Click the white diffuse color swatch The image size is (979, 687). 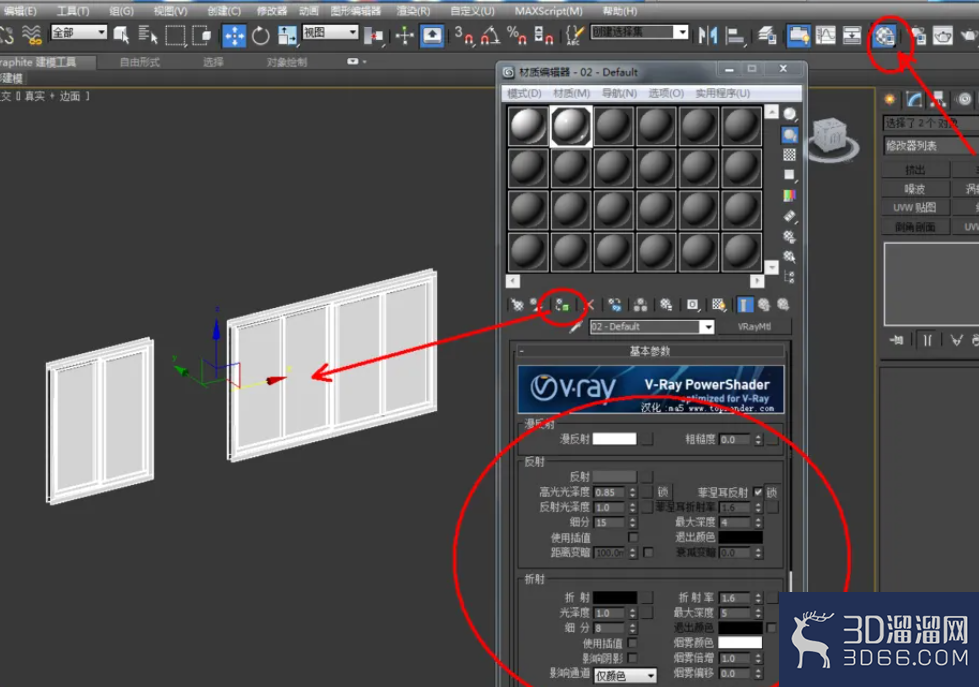(614, 439)
